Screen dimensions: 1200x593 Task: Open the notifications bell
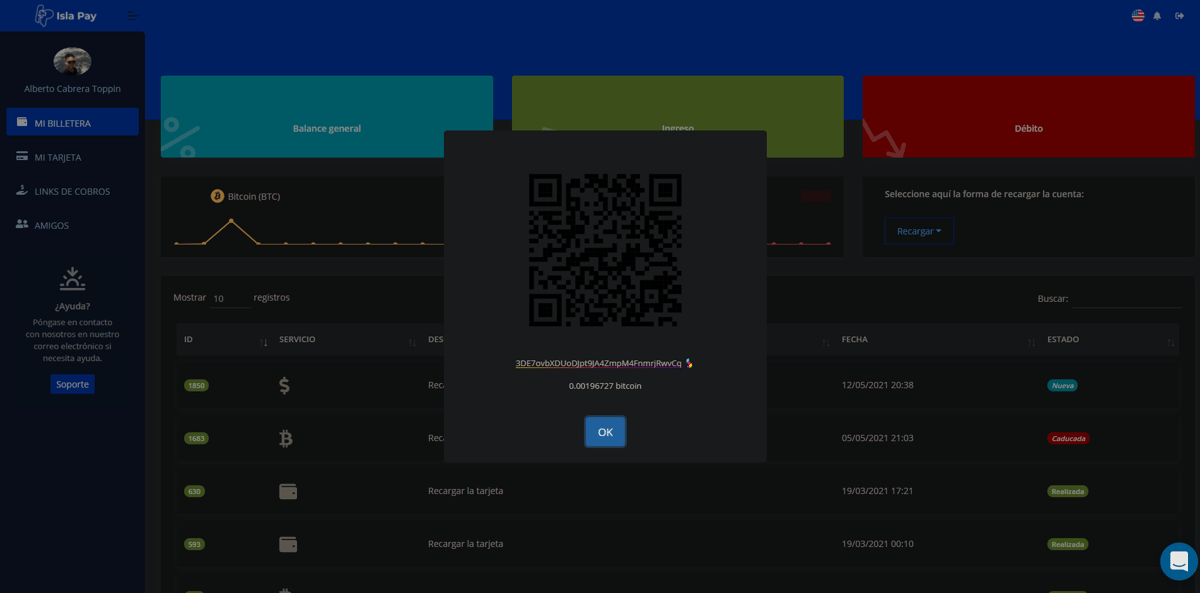coord(1157,16)
